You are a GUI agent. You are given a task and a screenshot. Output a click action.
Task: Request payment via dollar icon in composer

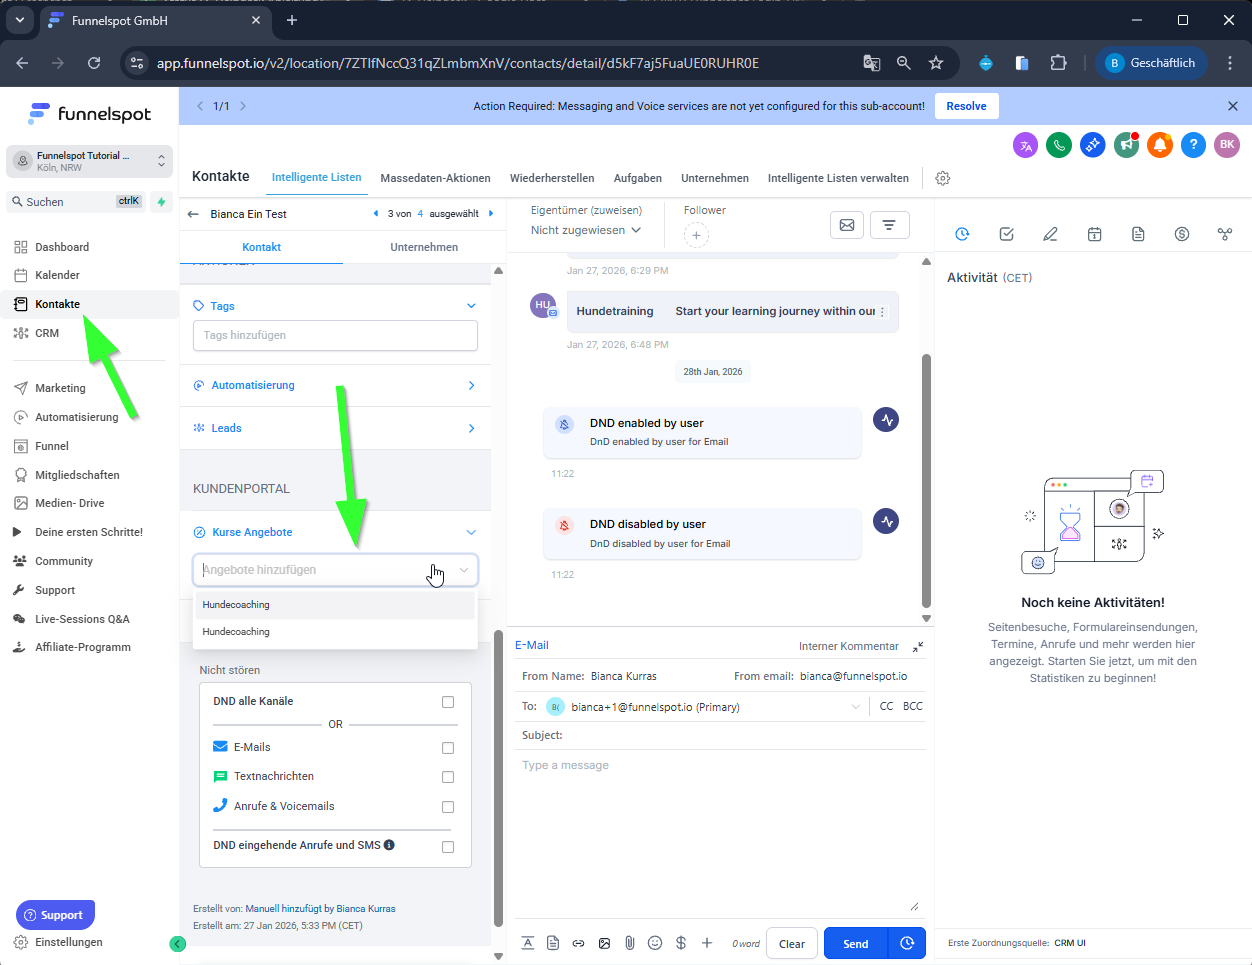(681, 943)
